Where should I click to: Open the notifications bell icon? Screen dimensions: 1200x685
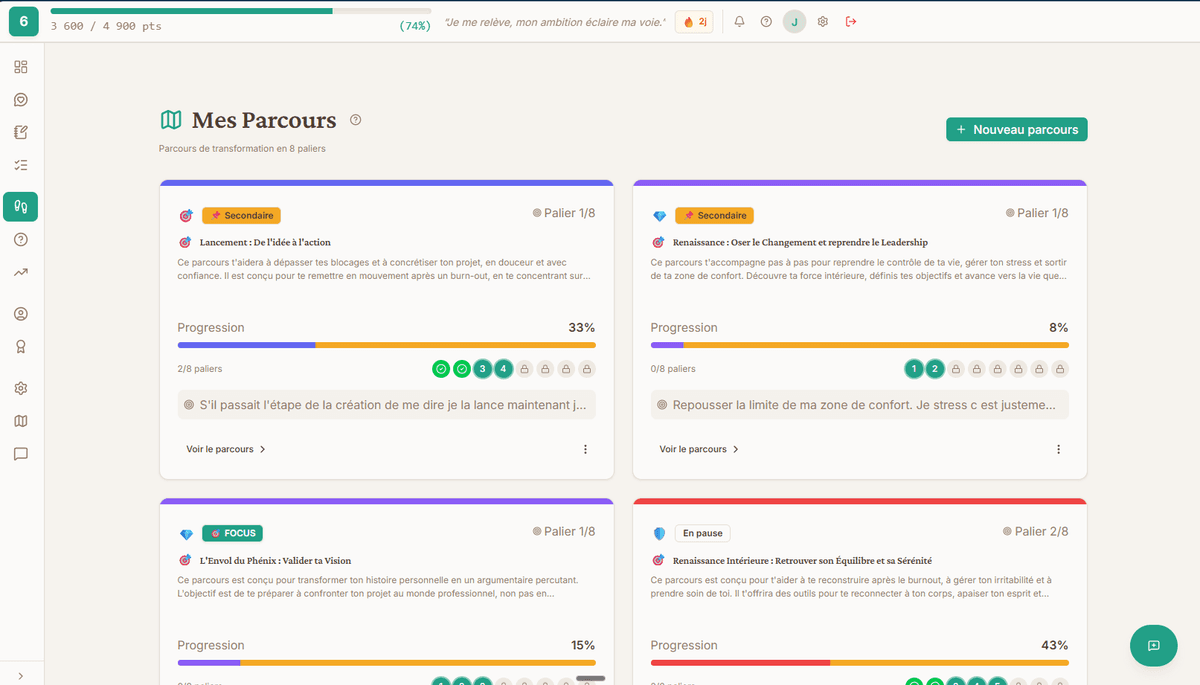coord(739,21)
